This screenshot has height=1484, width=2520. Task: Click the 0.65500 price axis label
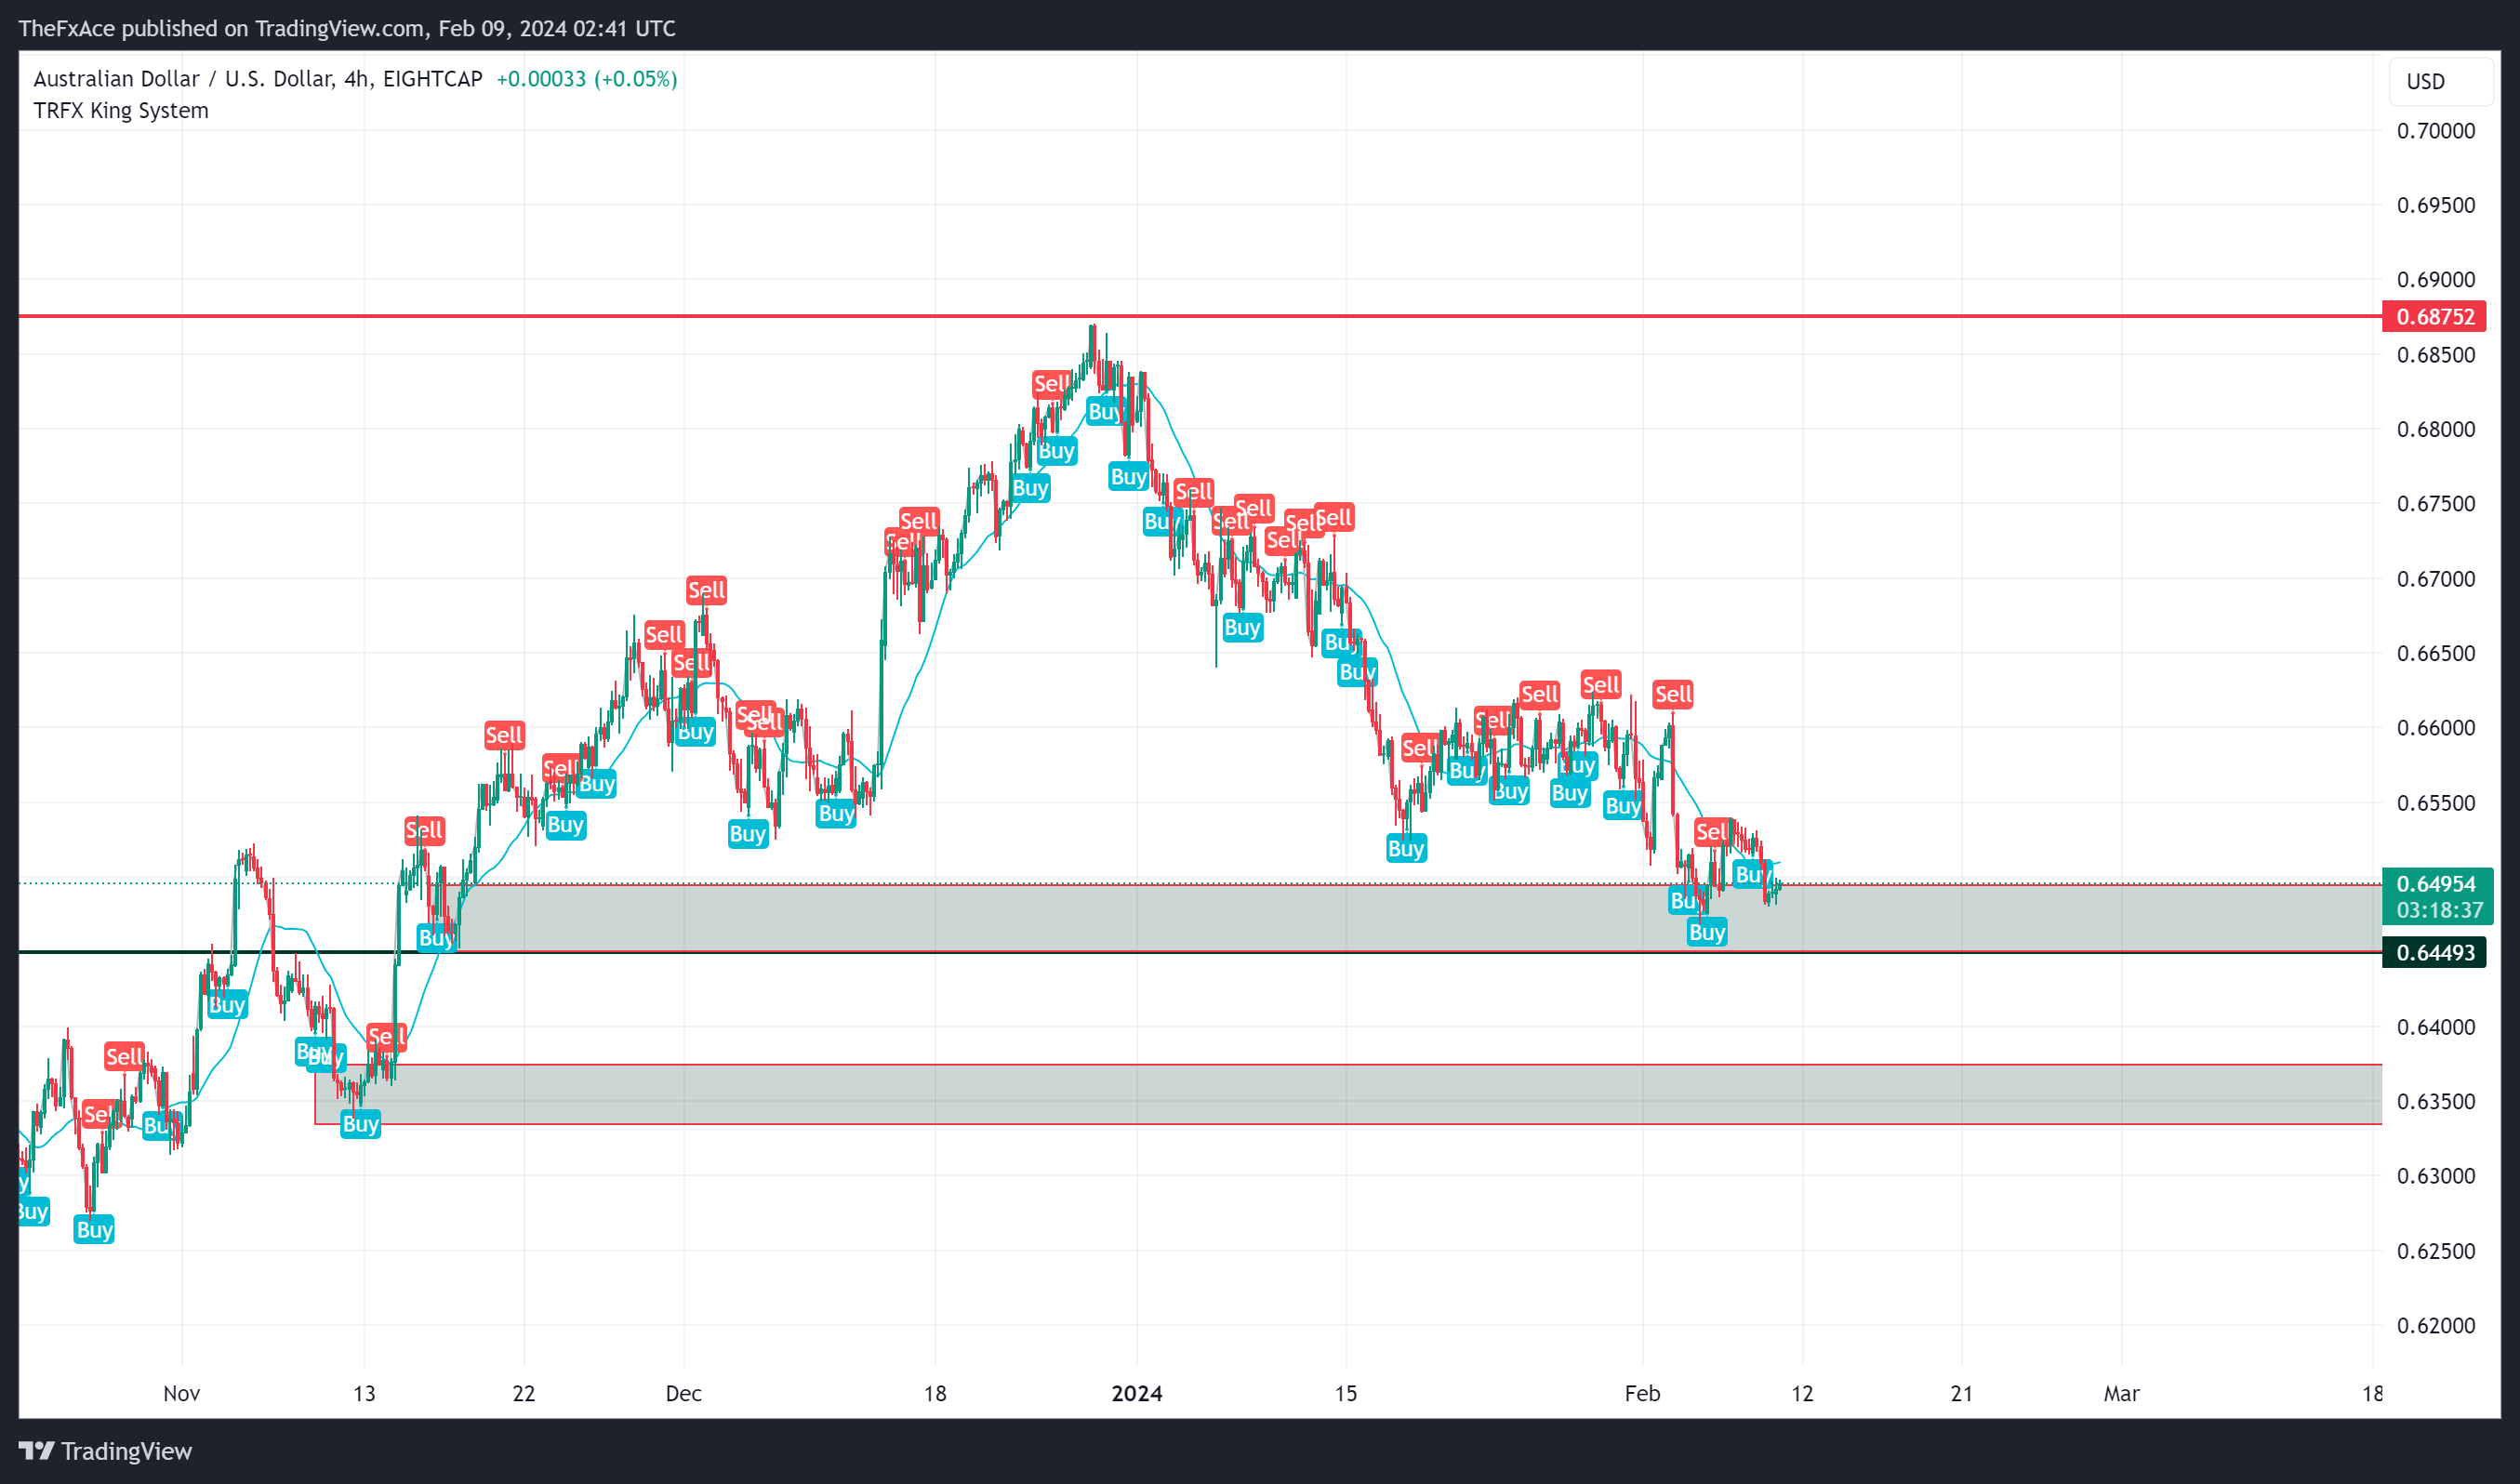coord(2436,803)
